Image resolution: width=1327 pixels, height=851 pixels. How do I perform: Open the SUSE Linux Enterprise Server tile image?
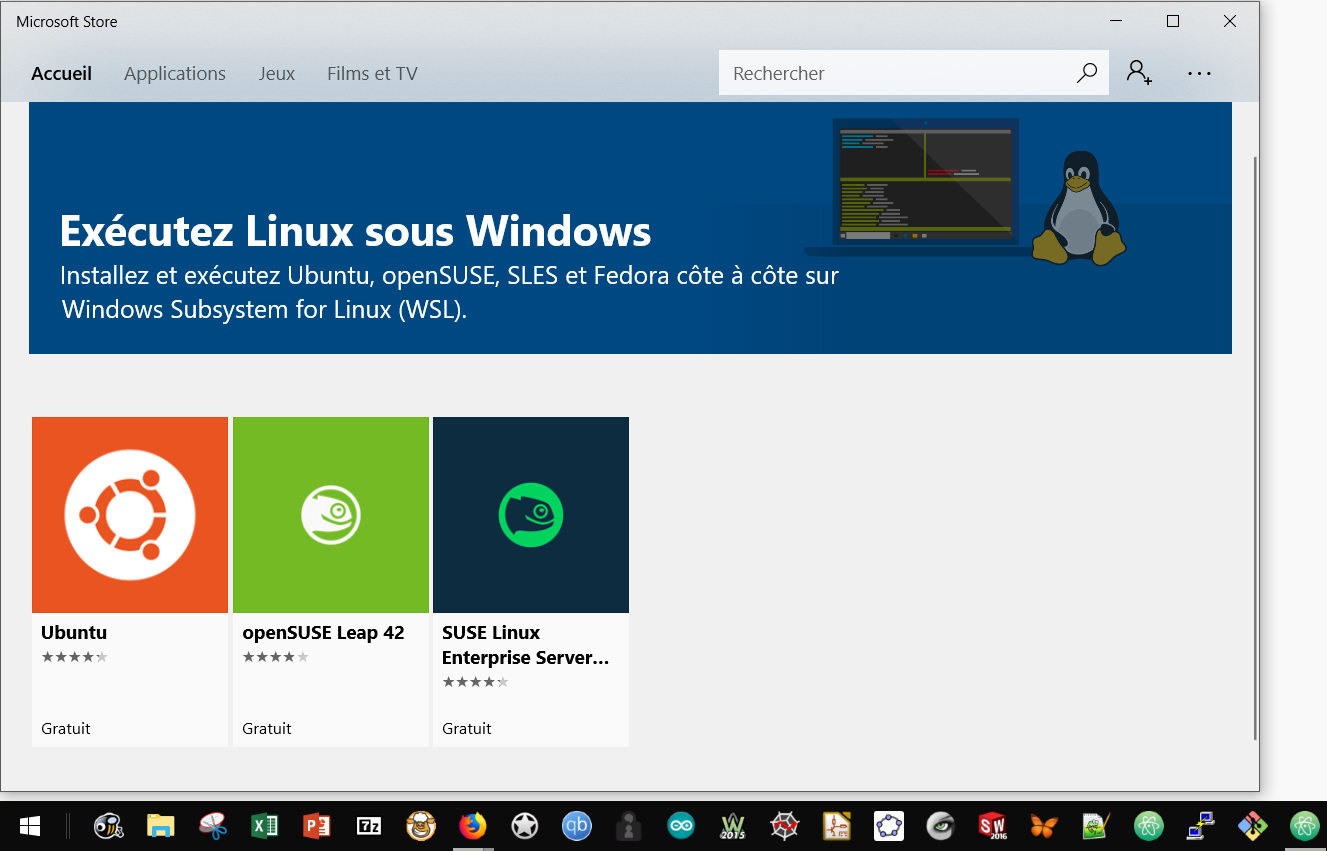pos(531,515)
